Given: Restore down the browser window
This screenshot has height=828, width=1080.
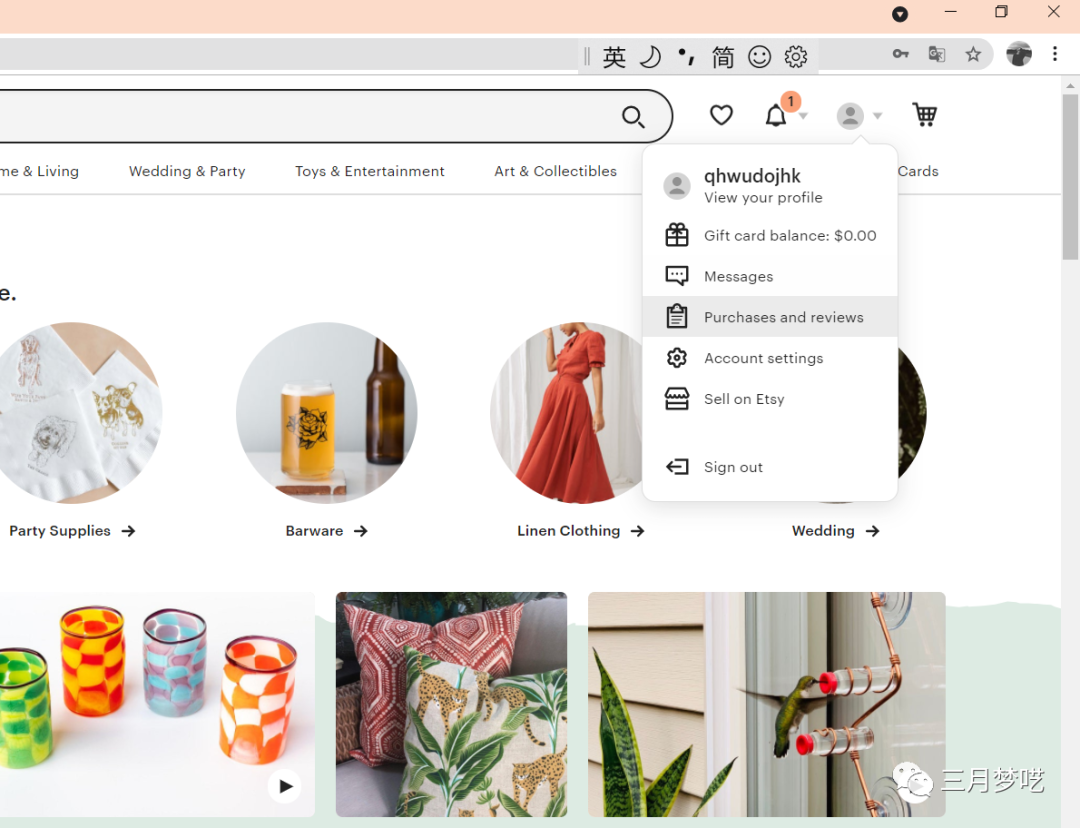Looking at the screenshot, I should point(1001,12).
